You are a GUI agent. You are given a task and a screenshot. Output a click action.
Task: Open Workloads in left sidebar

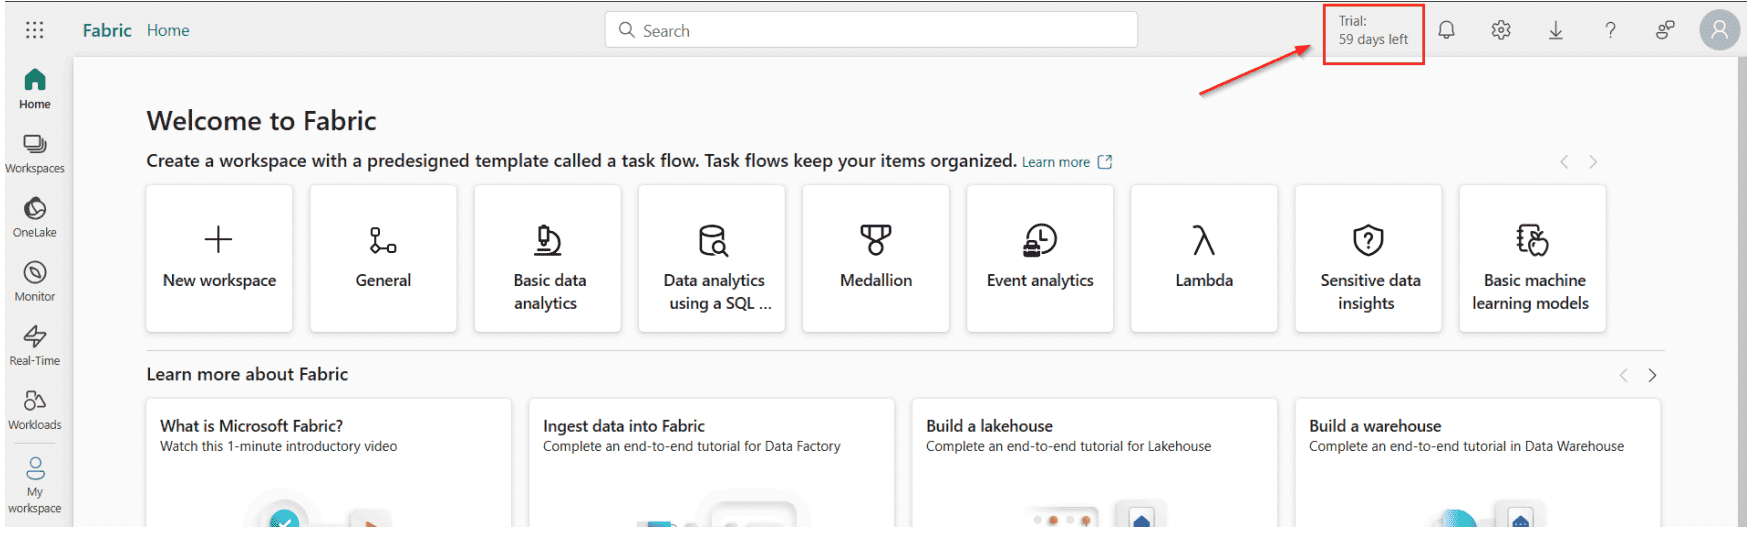pyautogui.click(x=35, y=409)
